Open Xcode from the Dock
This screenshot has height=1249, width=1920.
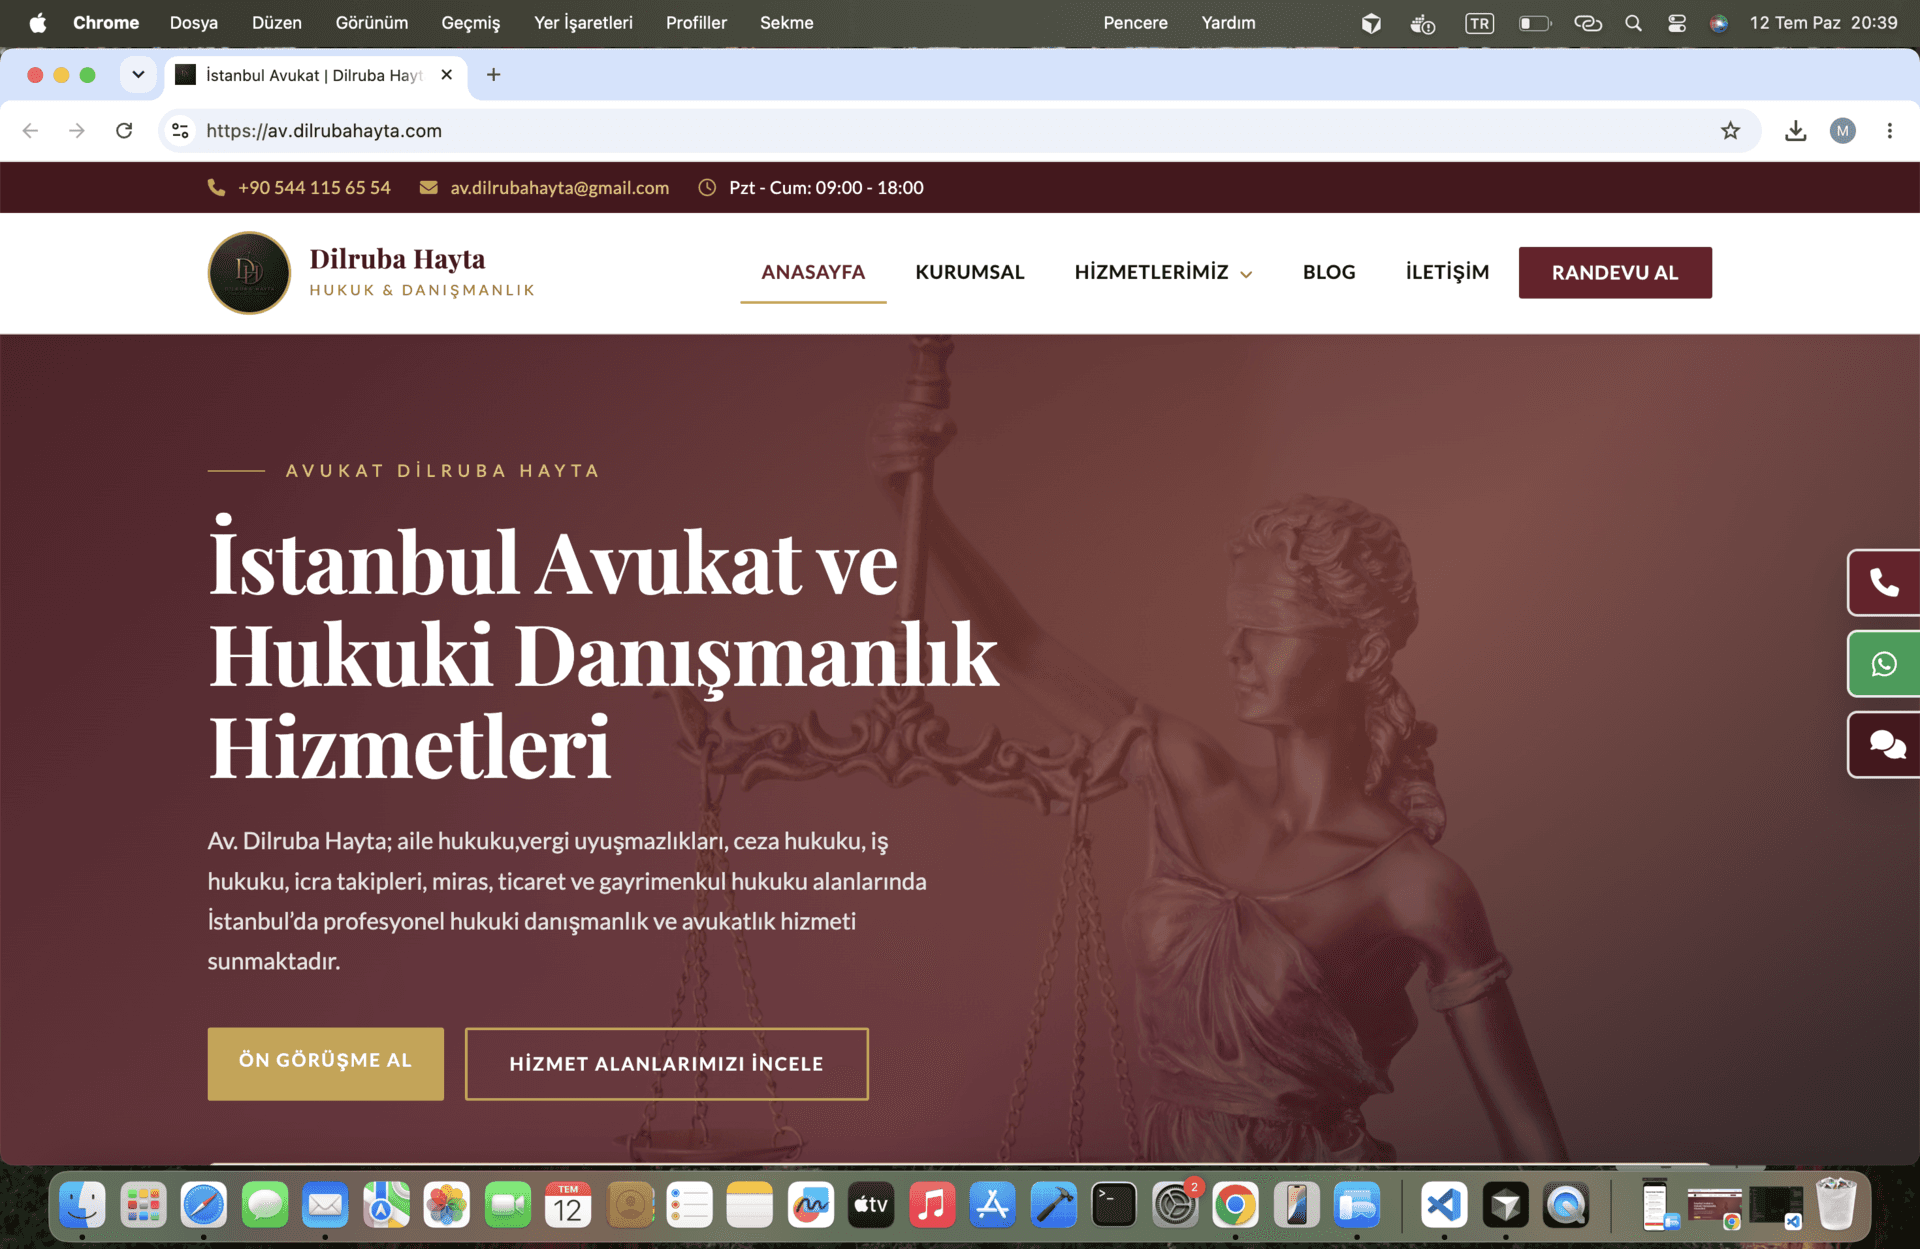pyautogui.click(x=1053, y=1205)
